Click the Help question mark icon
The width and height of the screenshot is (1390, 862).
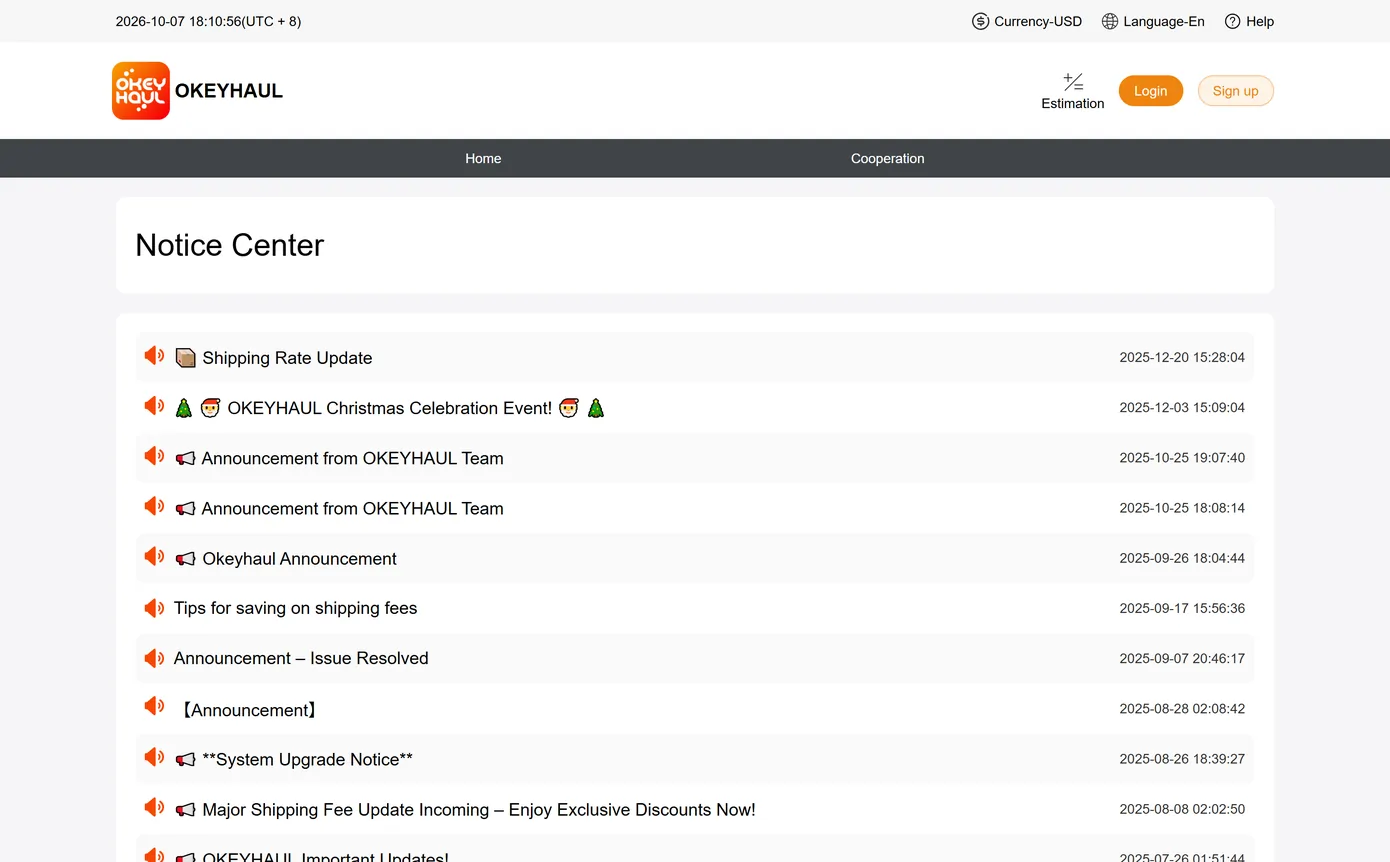[x=1233, y=21]
